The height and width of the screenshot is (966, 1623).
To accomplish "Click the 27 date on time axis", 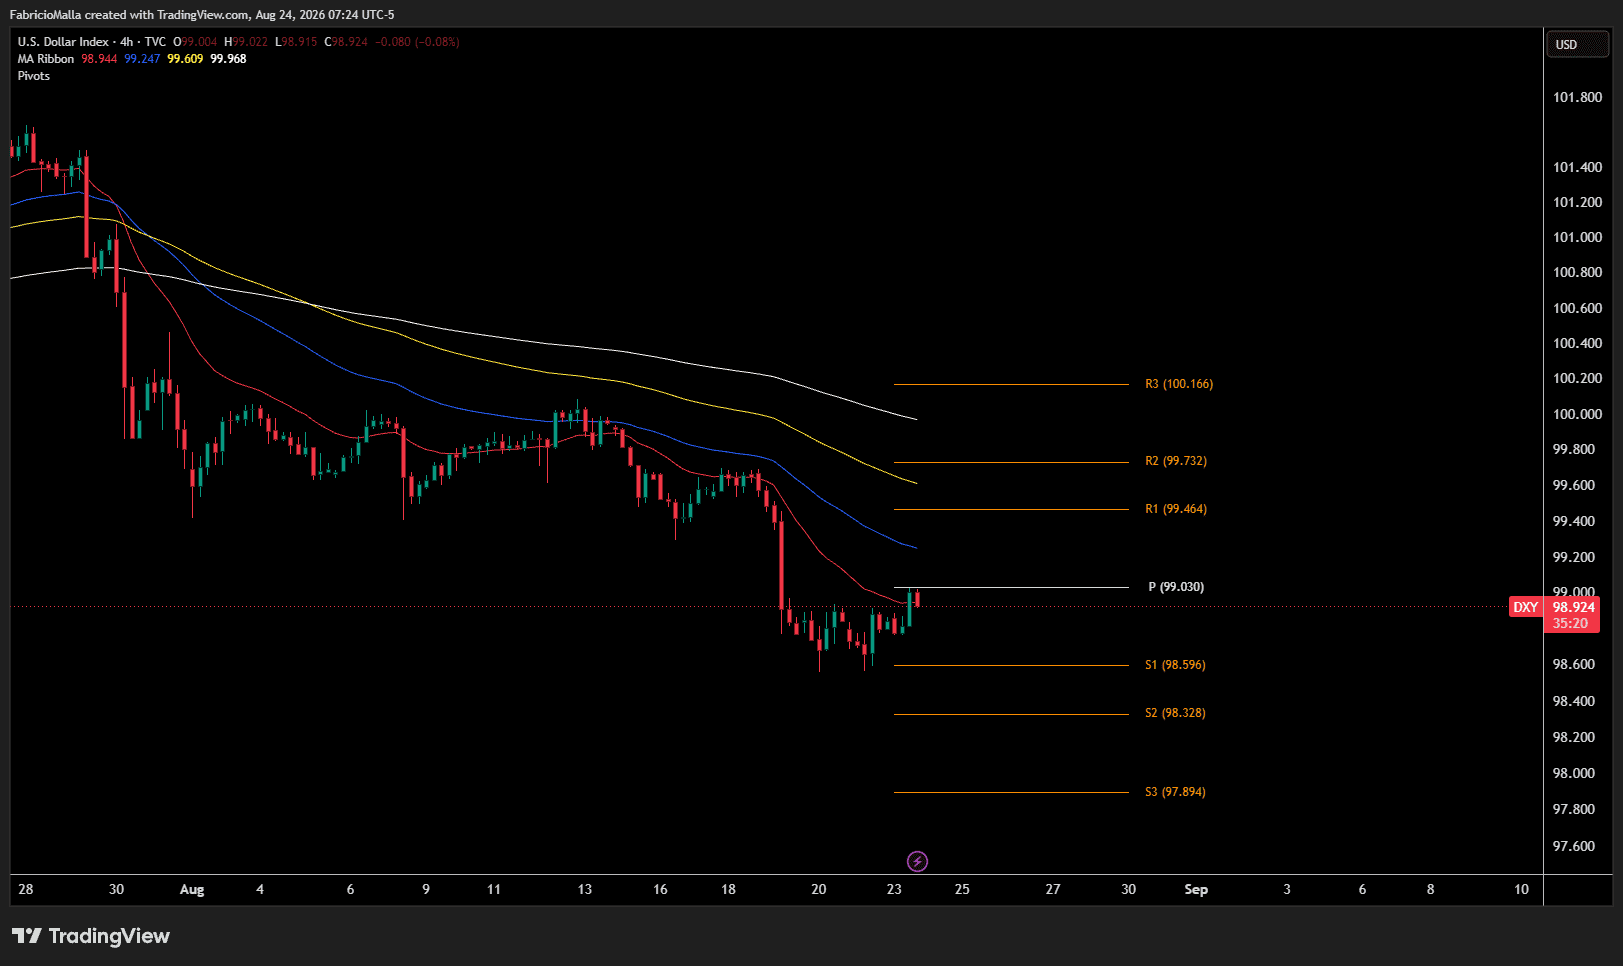I will 1053,889.
